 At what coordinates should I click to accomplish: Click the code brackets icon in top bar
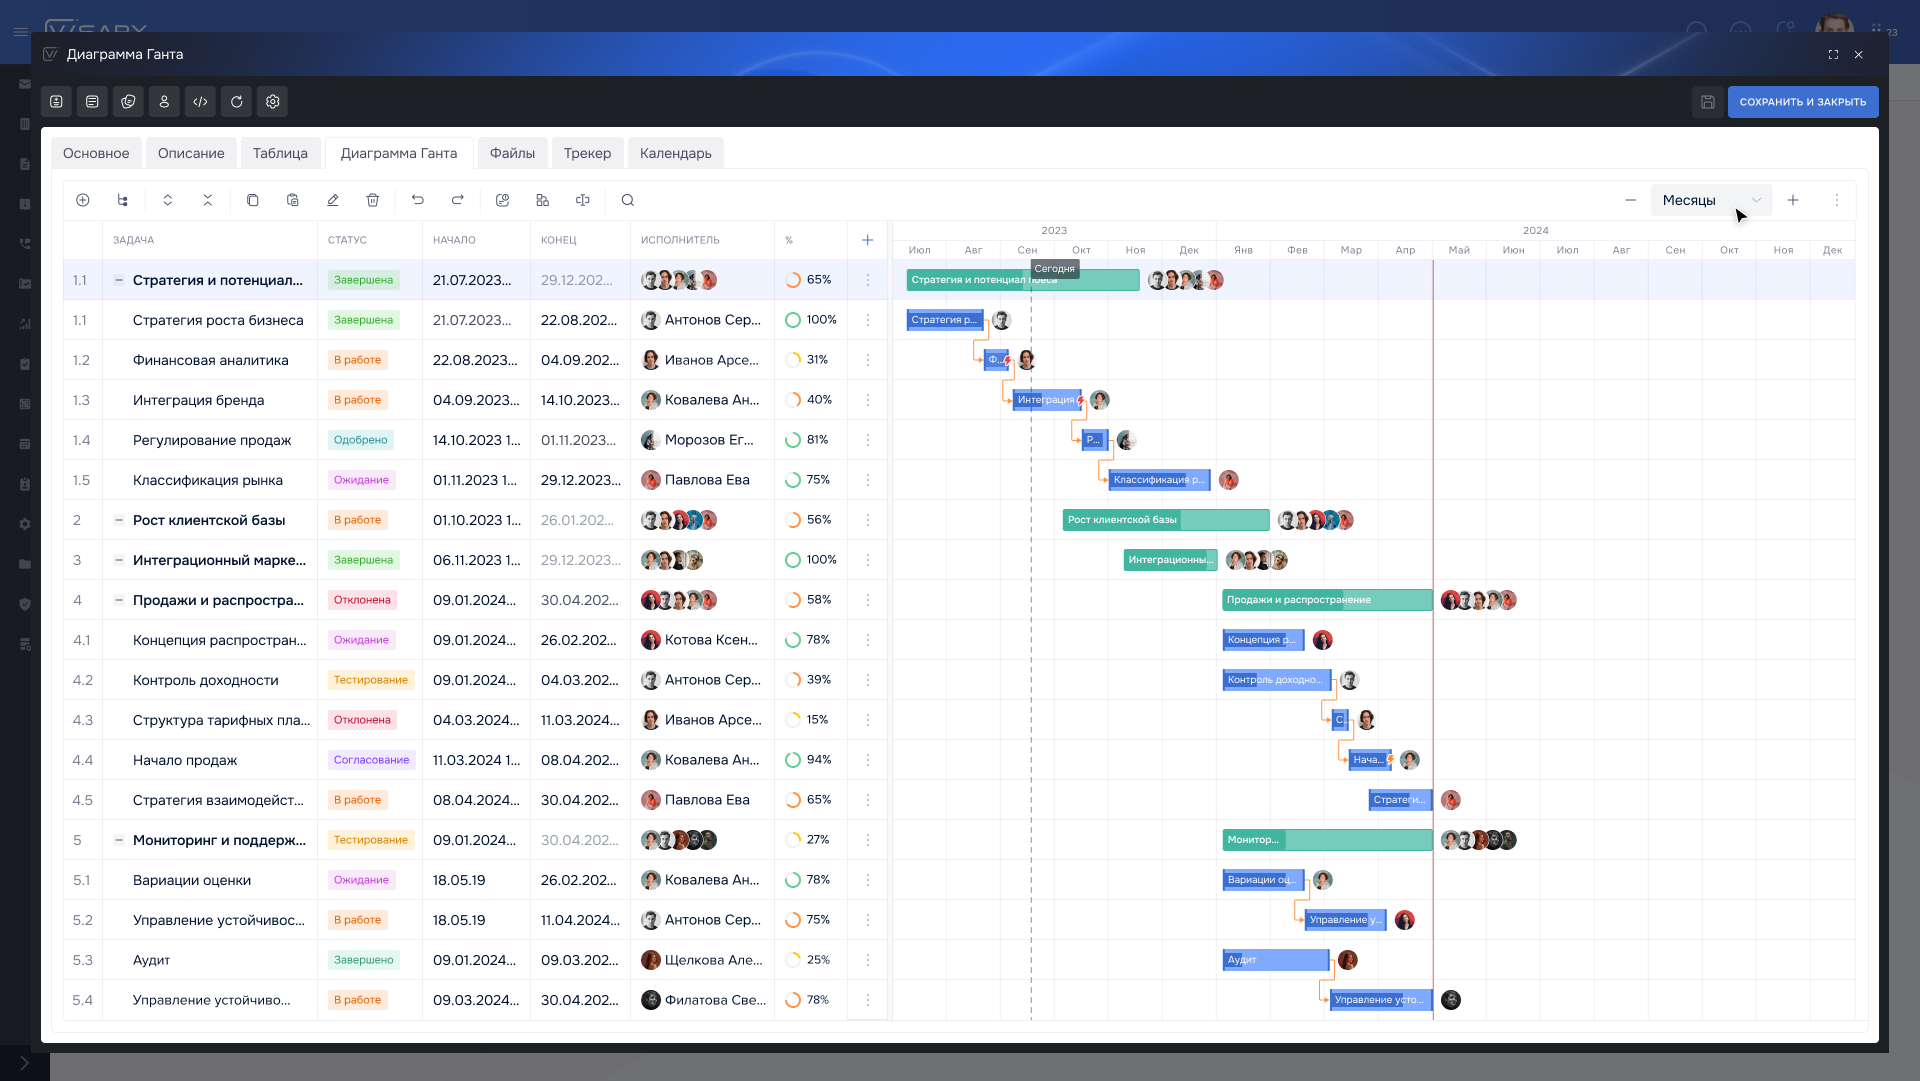pos(200,102)
